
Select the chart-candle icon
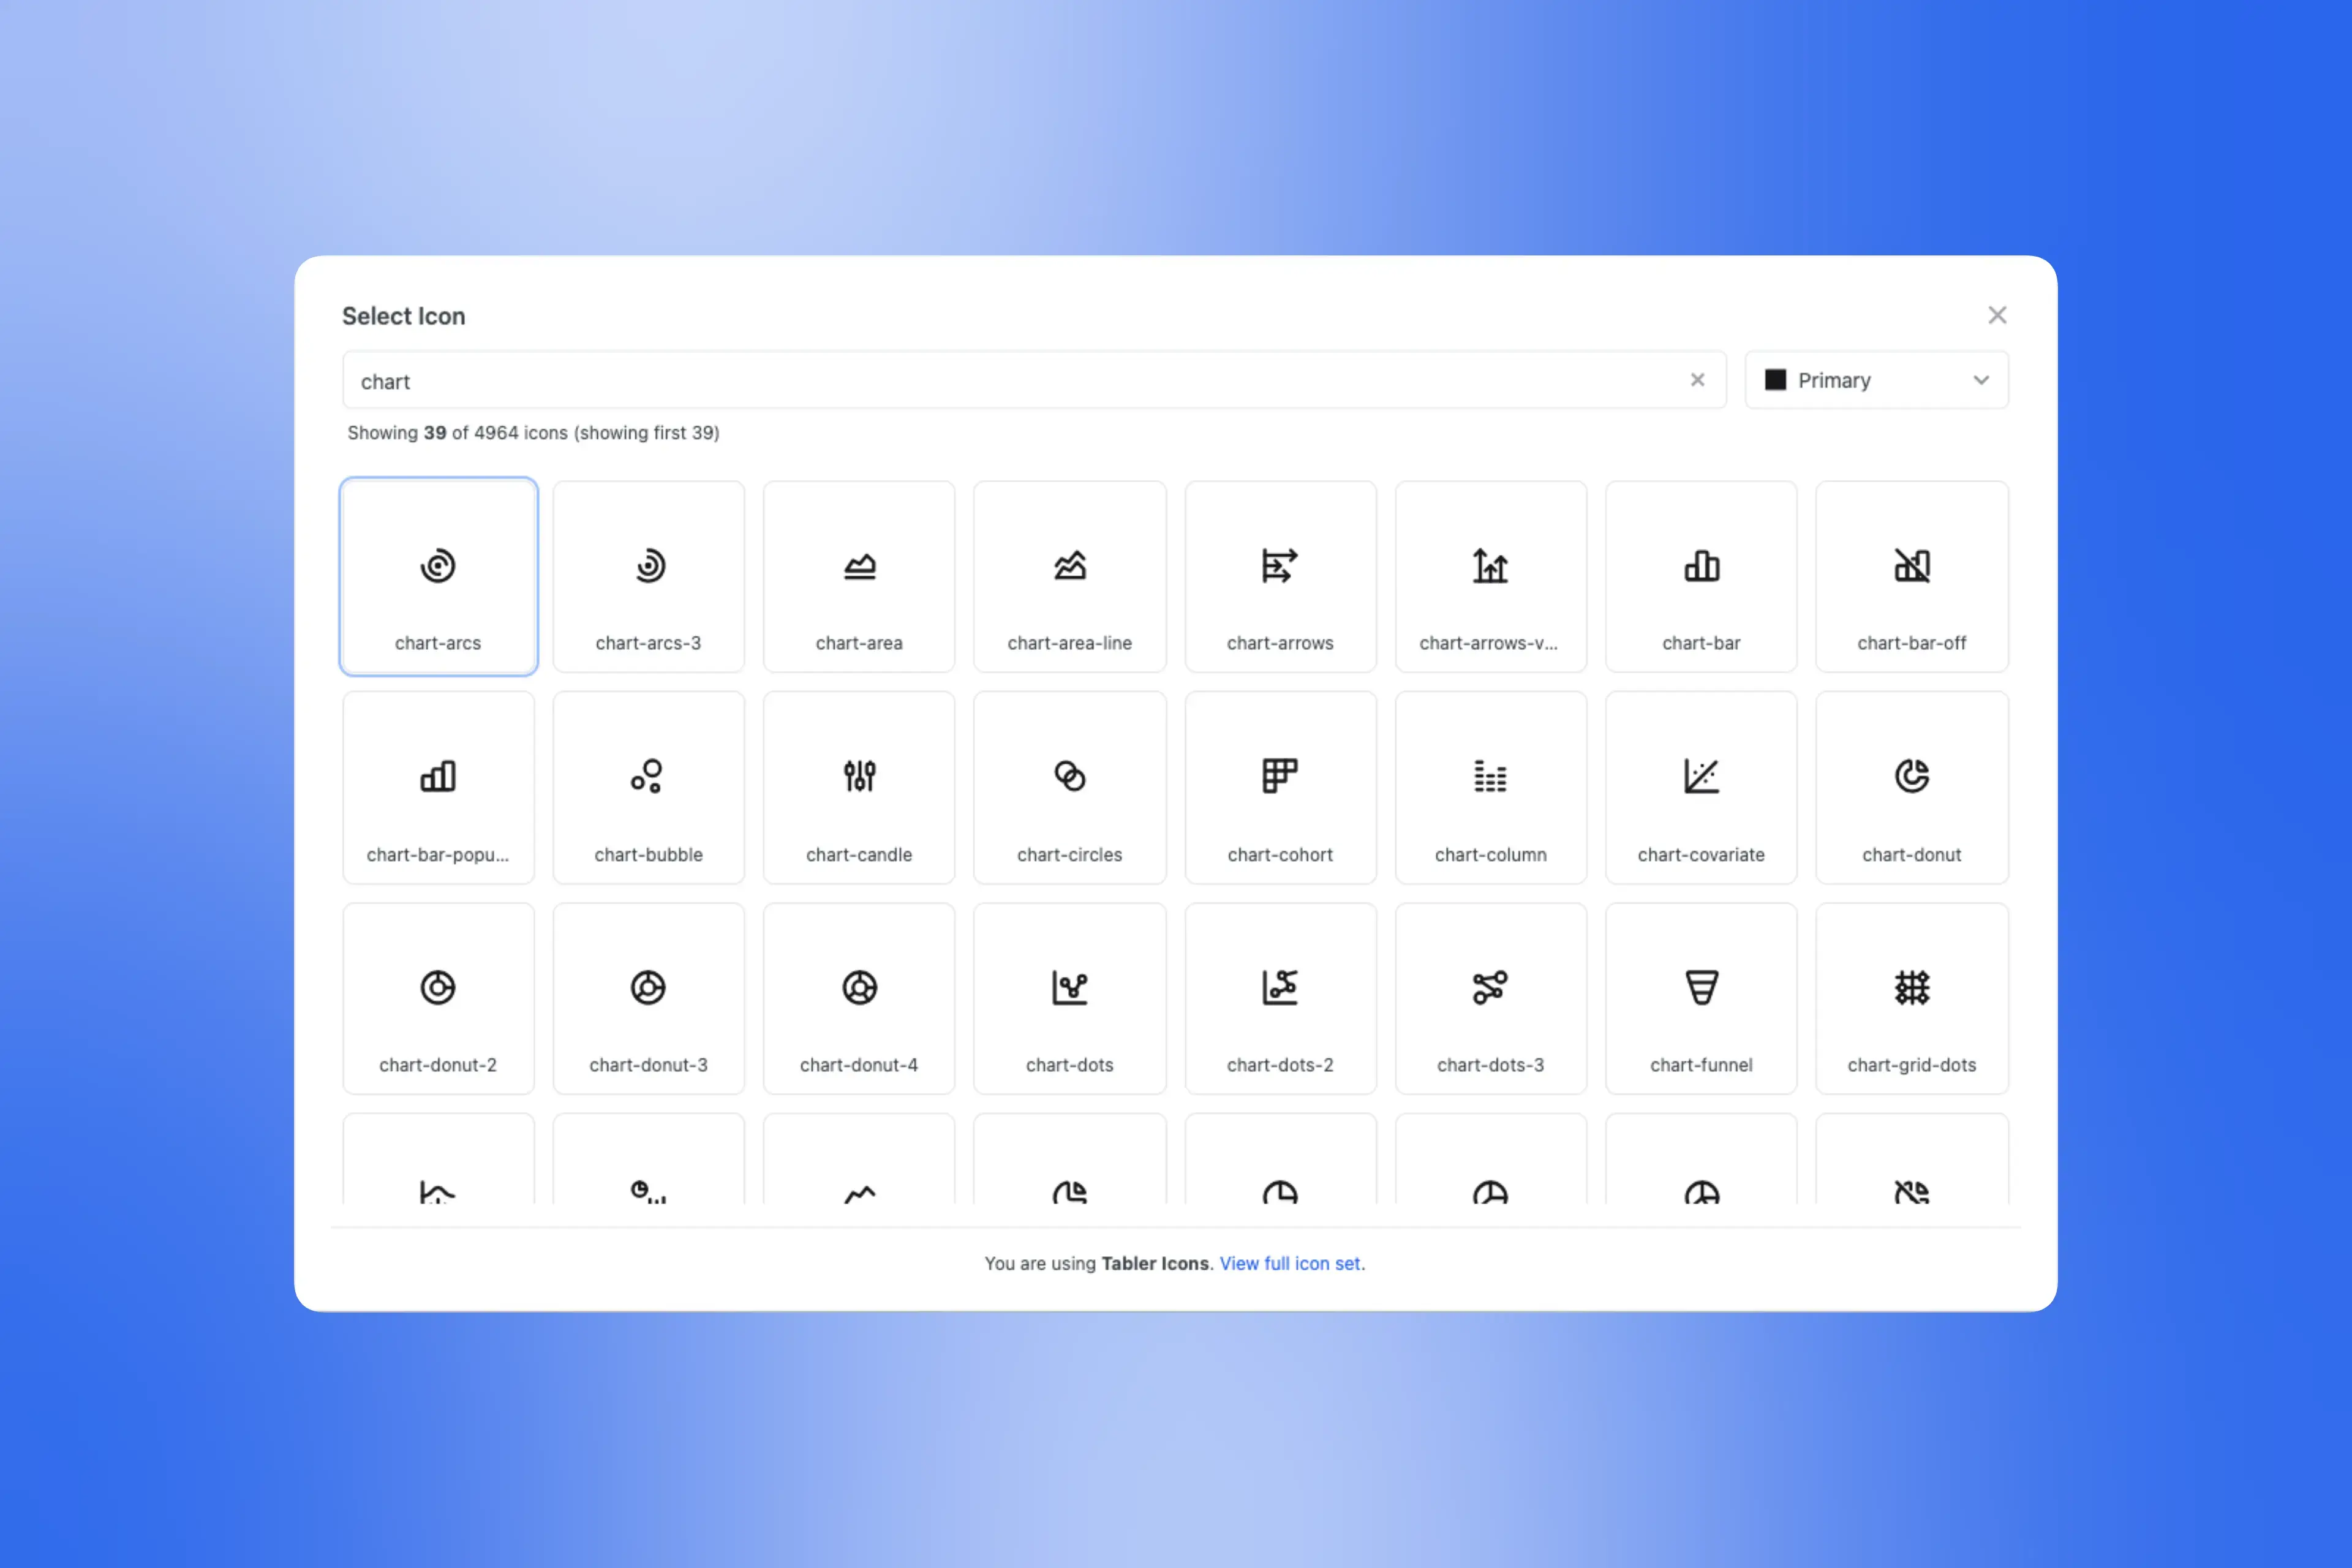click(x=859, y=788)
